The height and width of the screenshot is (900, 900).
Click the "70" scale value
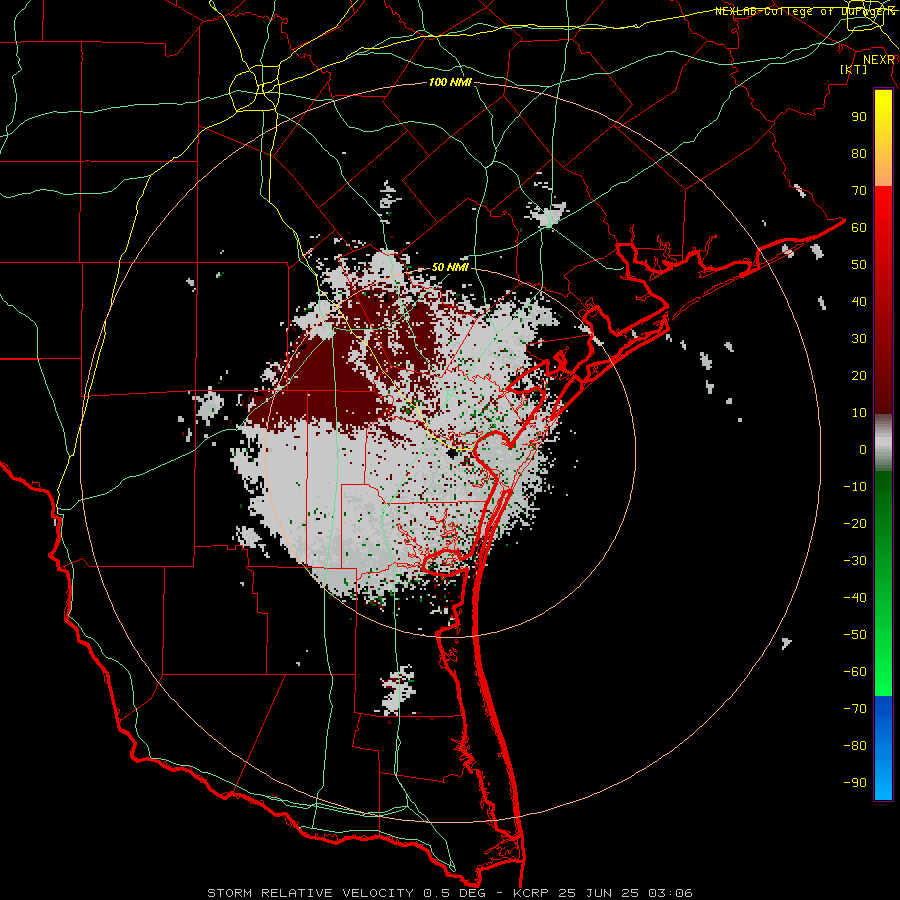point(859,191)
